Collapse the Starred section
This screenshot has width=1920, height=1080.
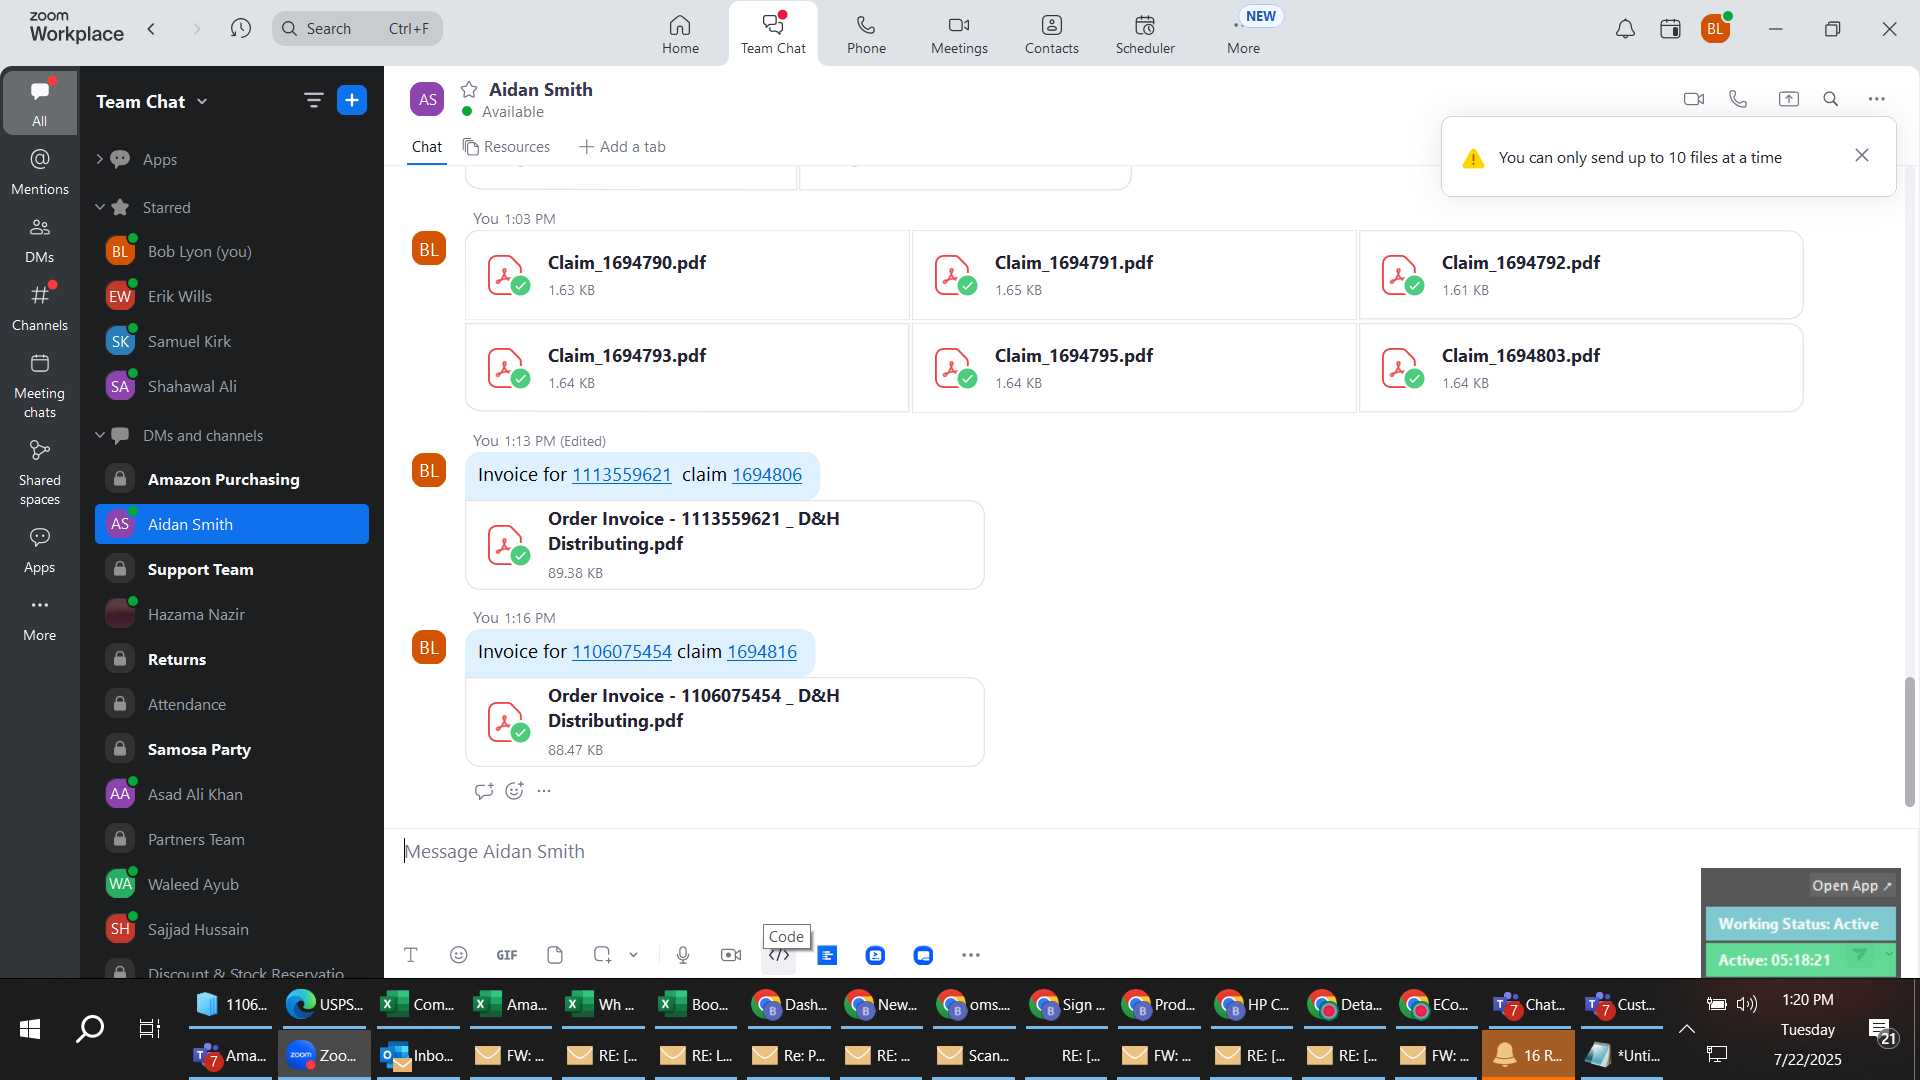tap(99, 207)
